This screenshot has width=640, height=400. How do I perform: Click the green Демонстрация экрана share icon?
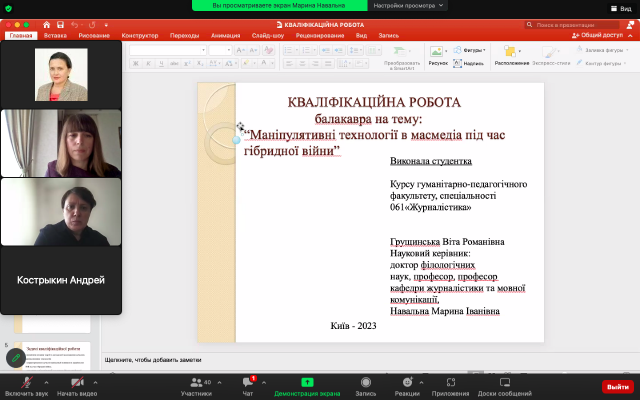tap(307, 382)
